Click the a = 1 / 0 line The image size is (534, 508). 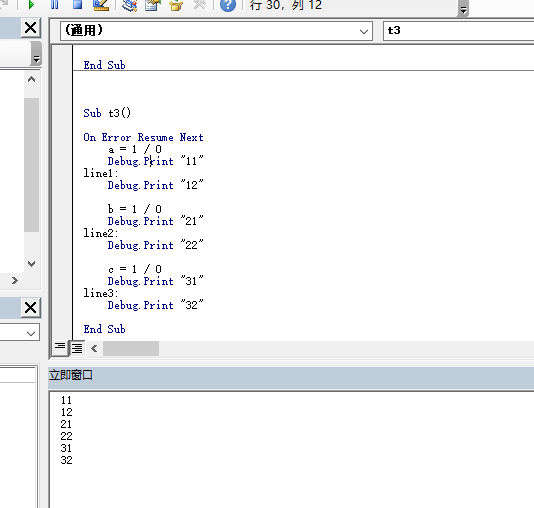[135, 149]
